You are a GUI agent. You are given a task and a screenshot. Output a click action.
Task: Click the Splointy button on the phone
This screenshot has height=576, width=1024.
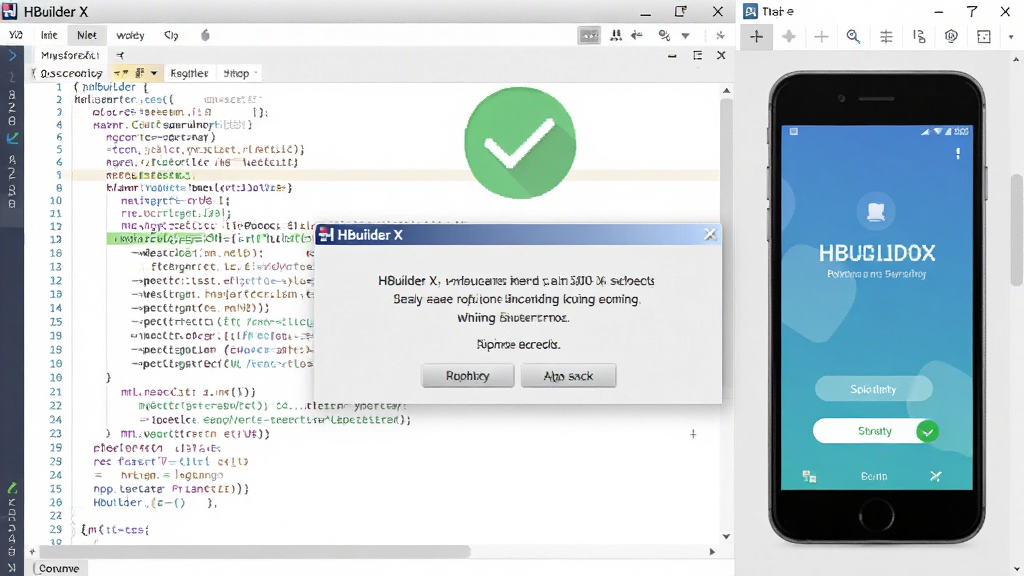[x=873, y=389]
